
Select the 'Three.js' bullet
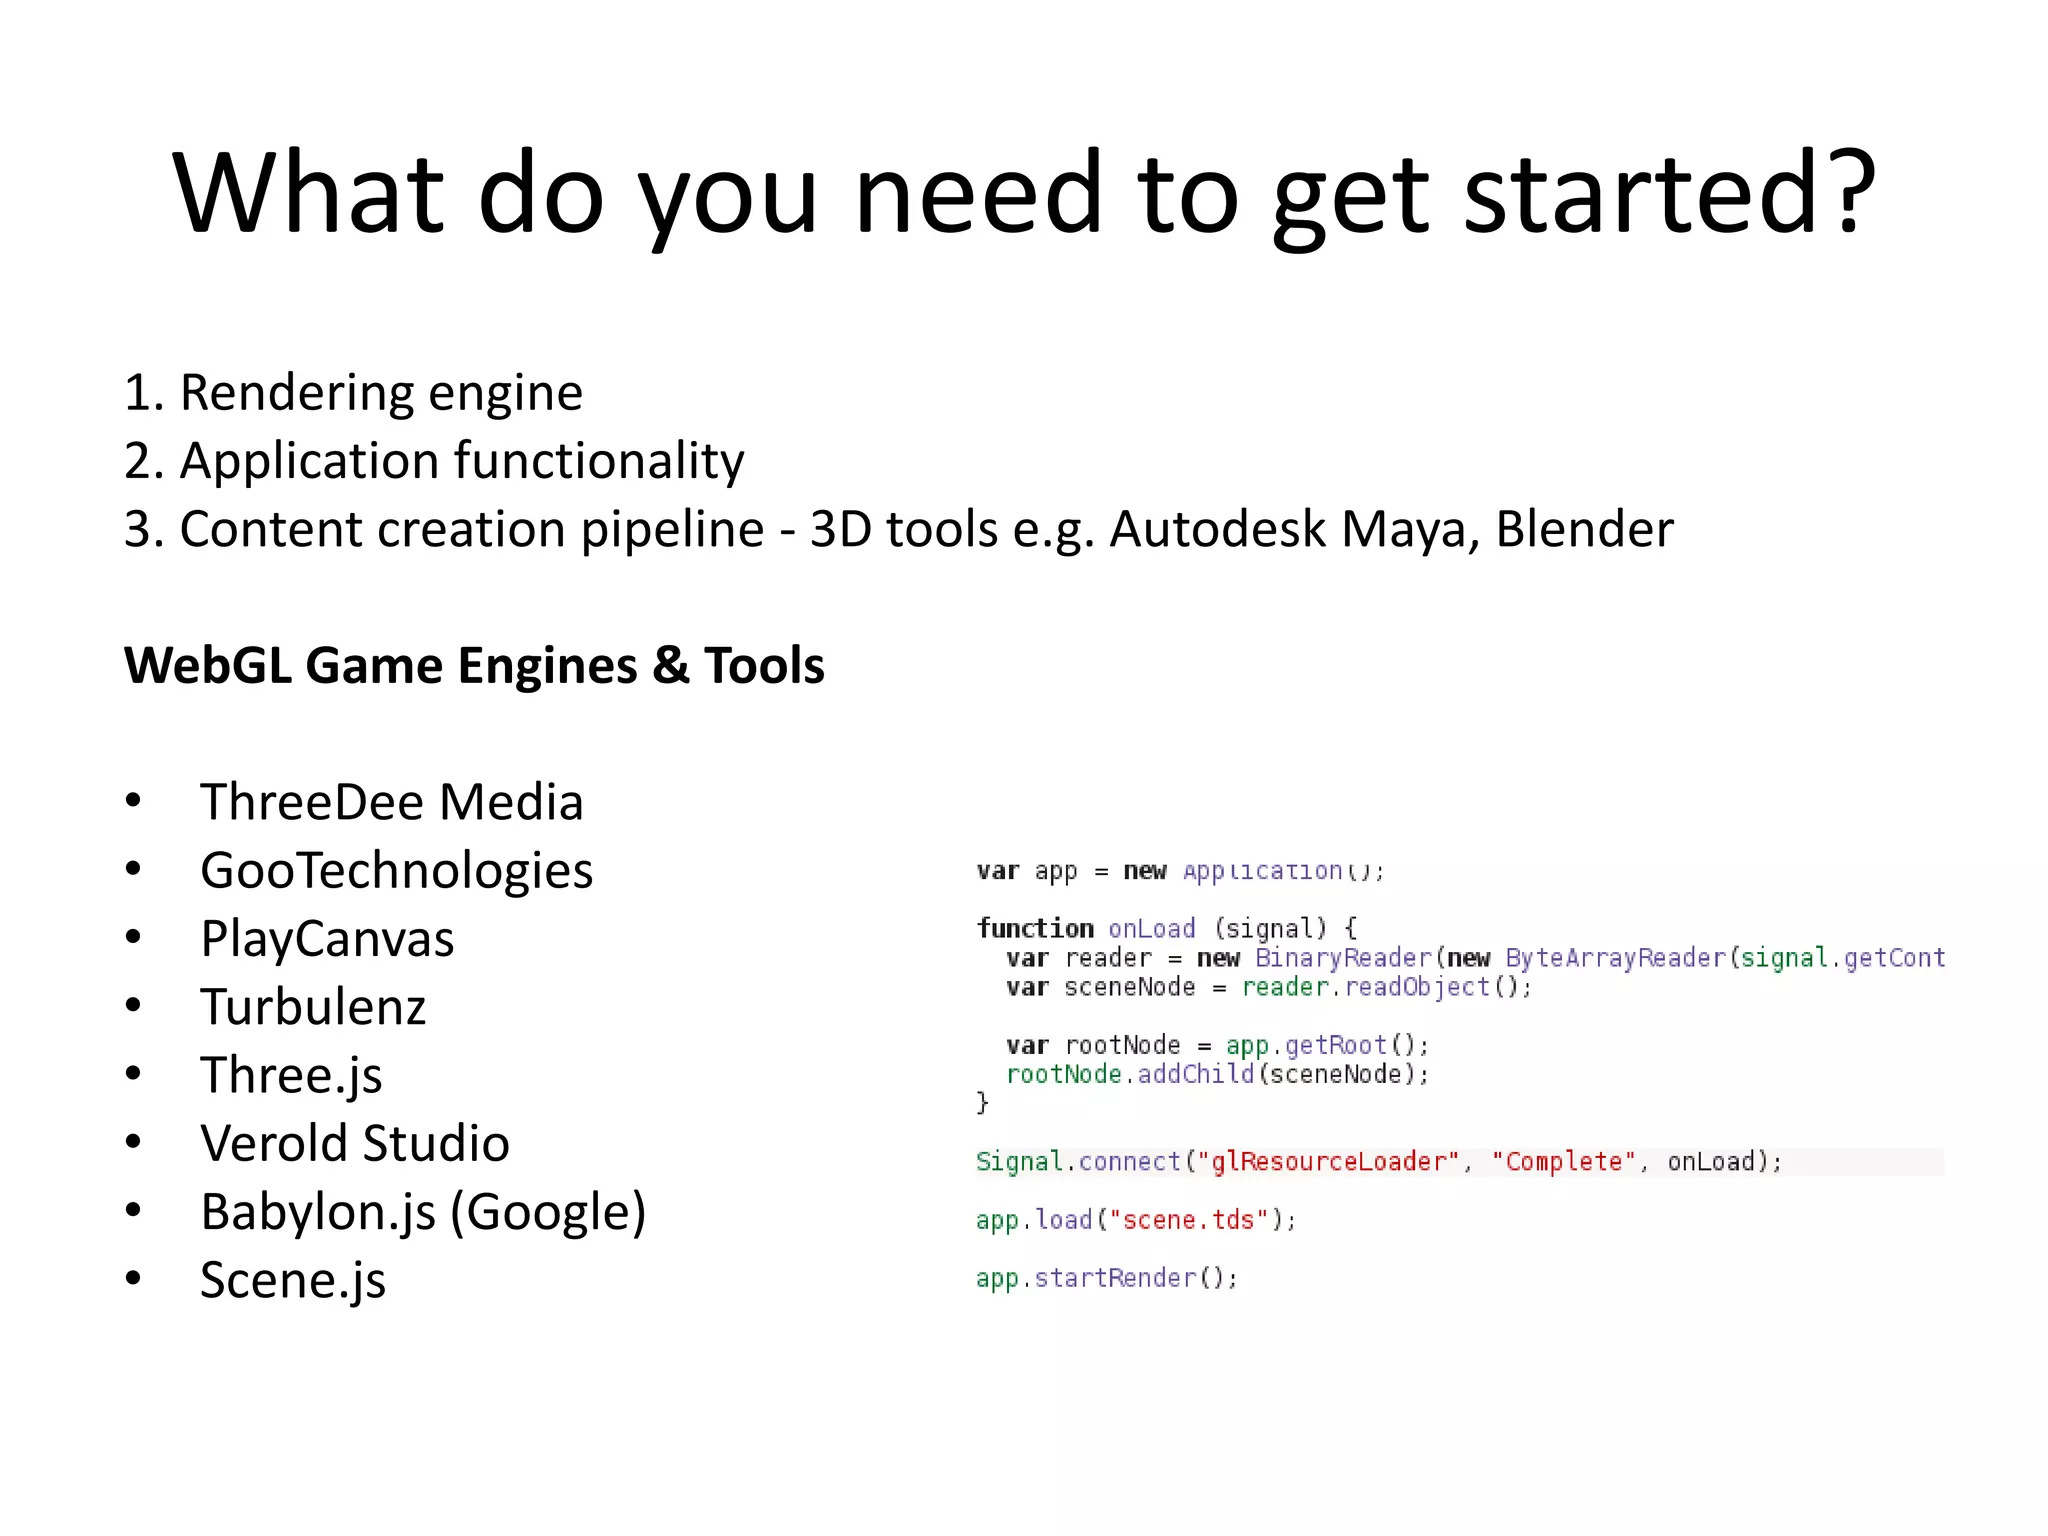point(291,1076)
